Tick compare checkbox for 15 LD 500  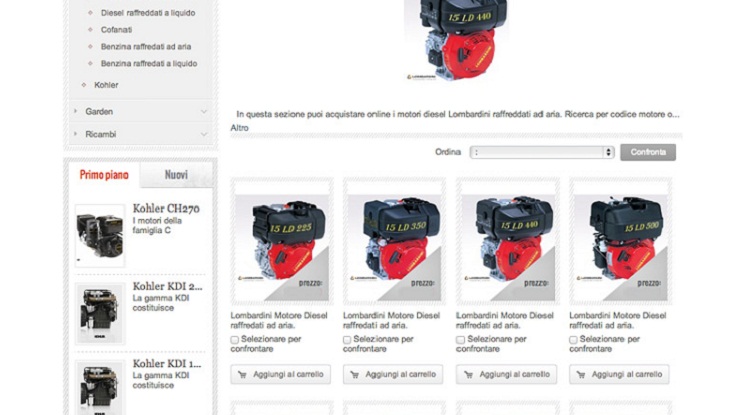click(x=573, y=339)
